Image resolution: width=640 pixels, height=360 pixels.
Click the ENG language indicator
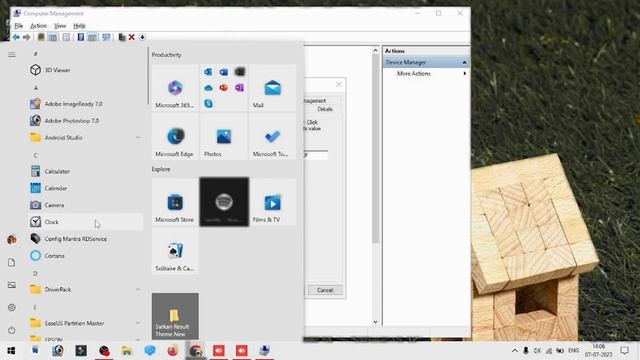tap(573, 351)
